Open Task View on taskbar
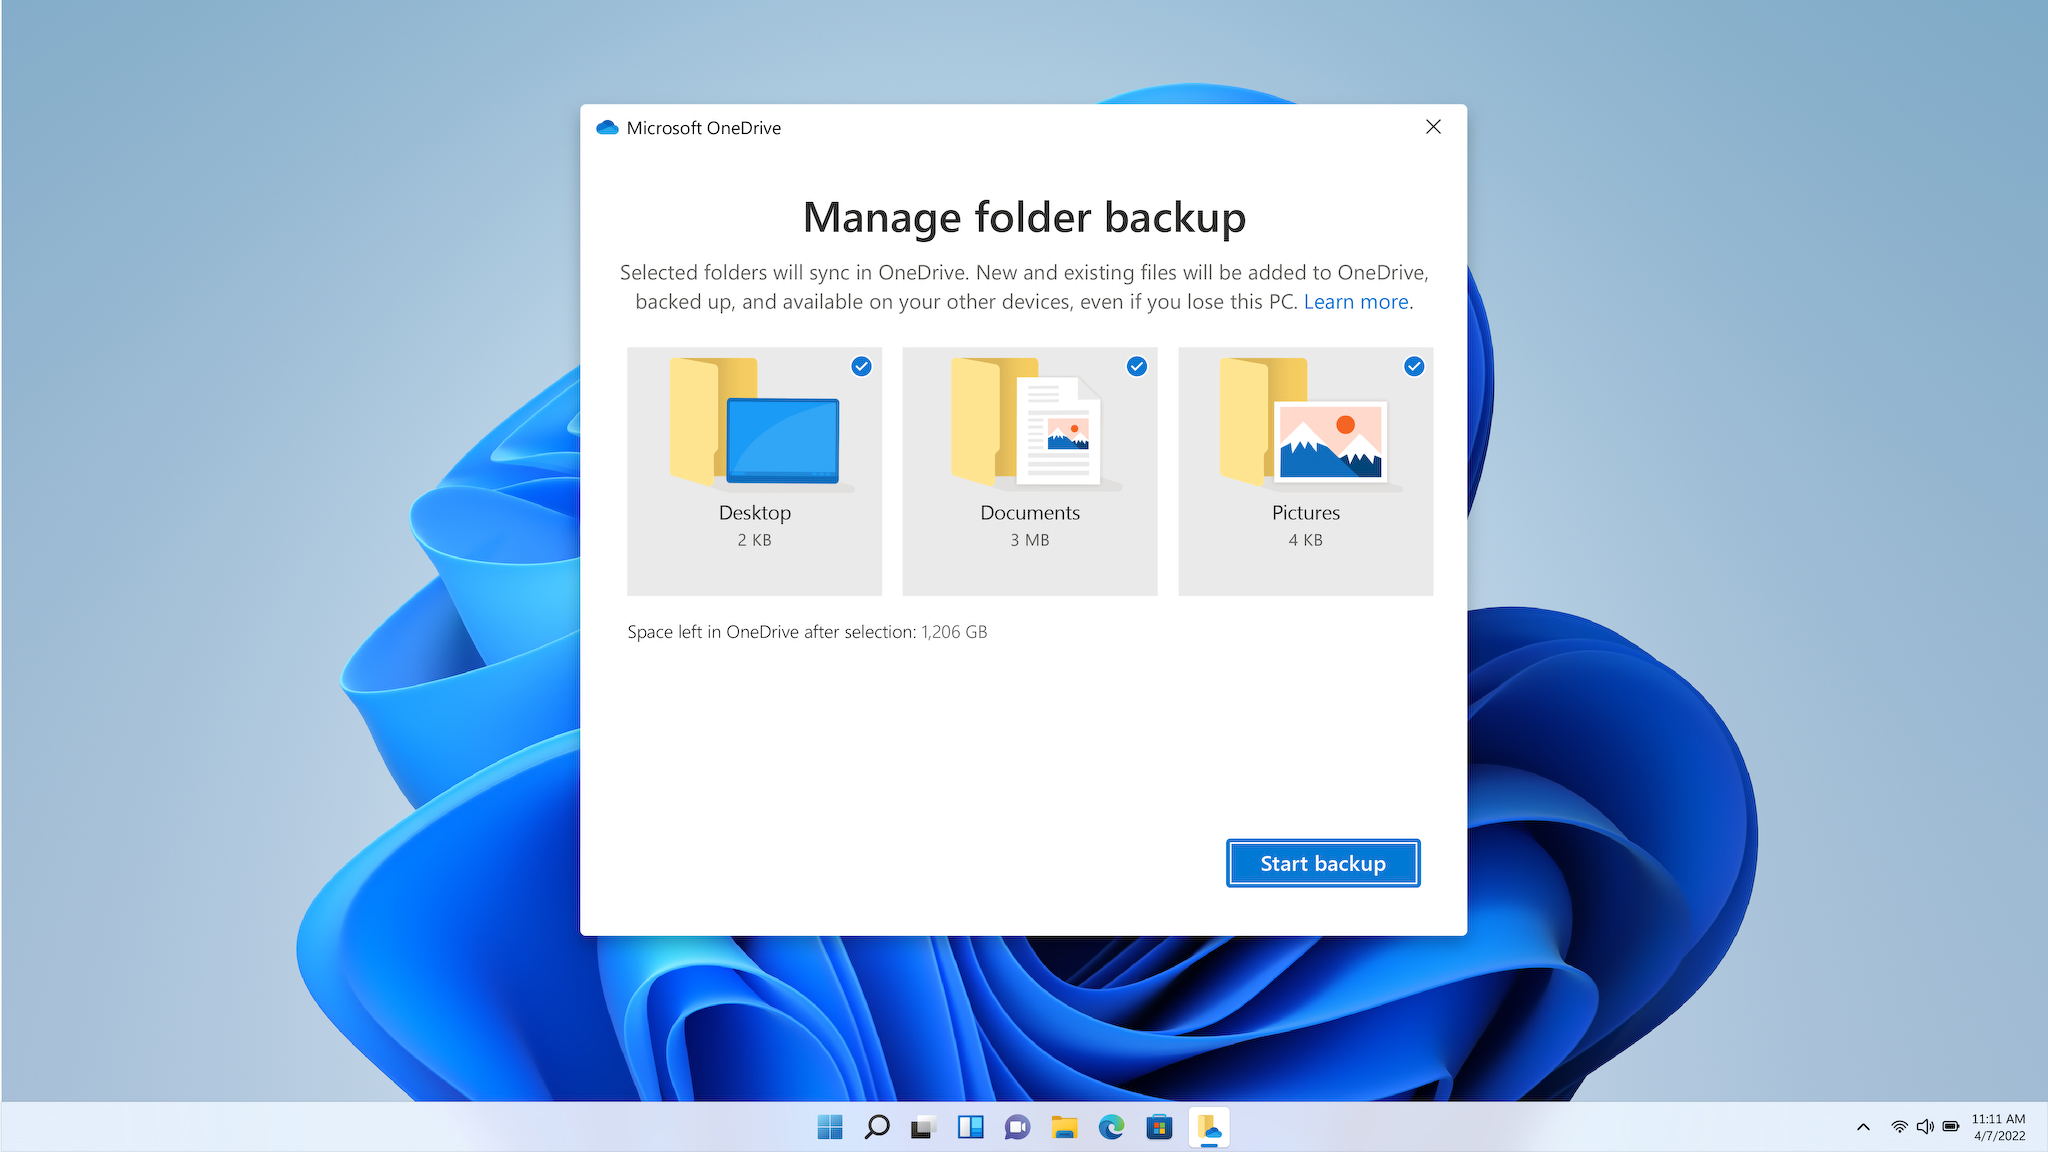 [x=924, y=1127]
